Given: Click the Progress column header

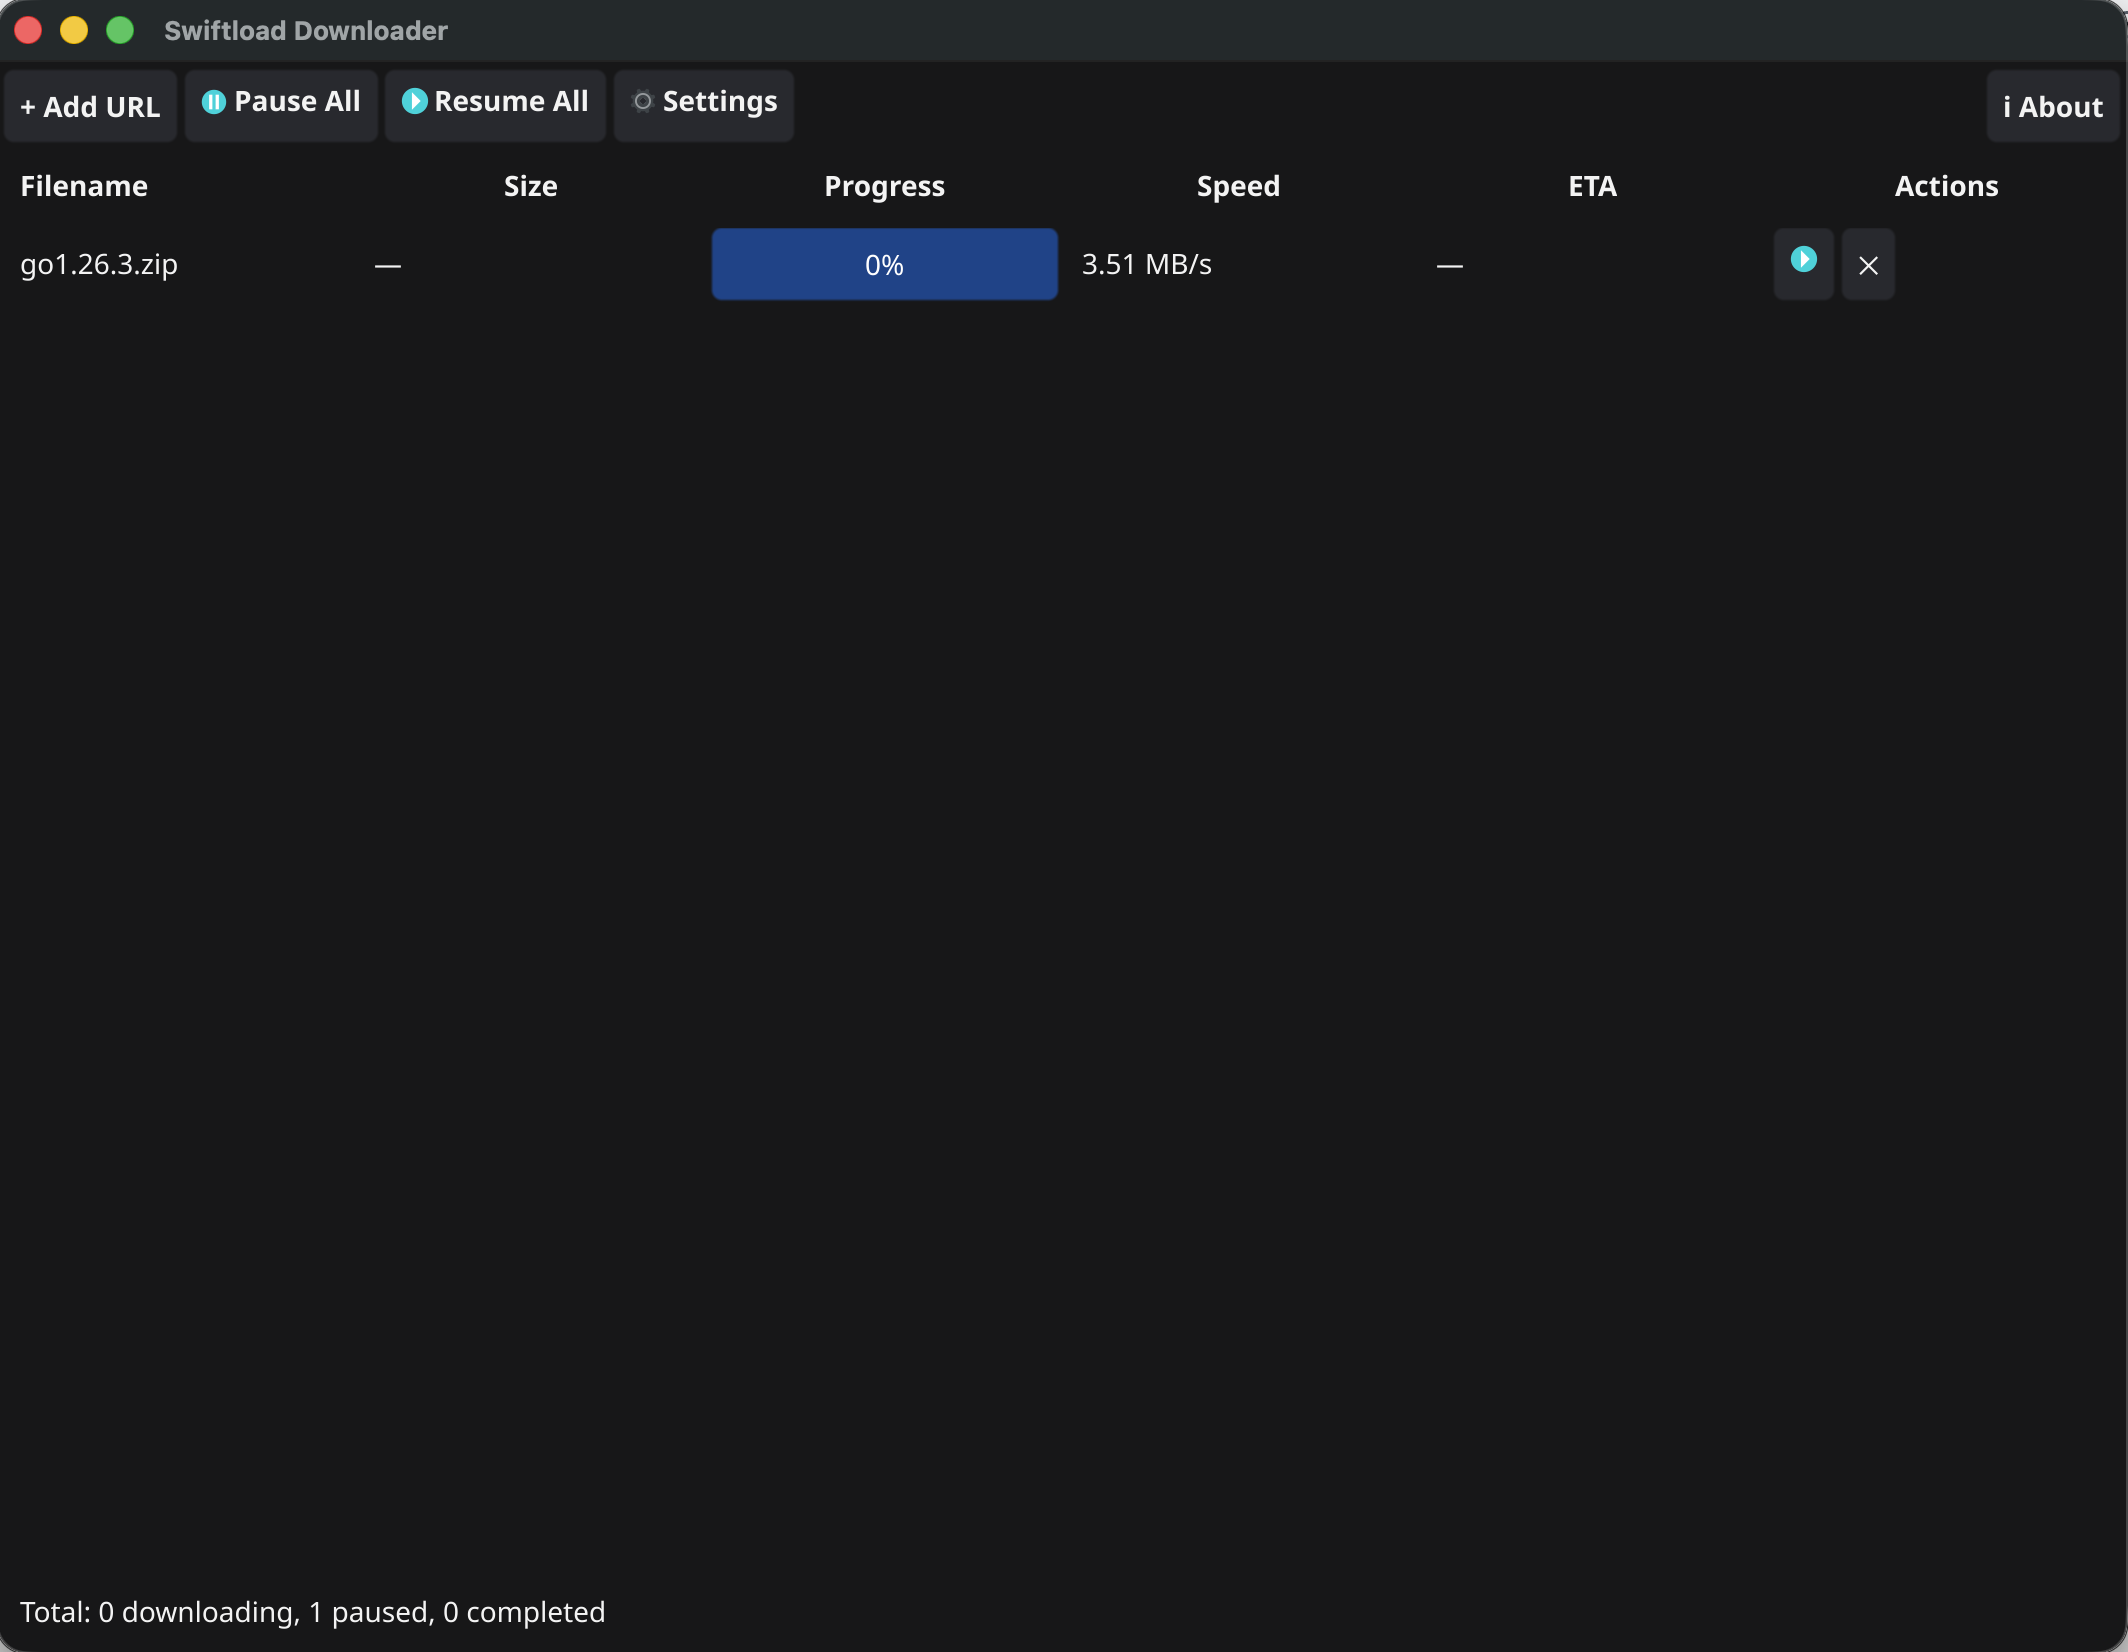Looking at the screenshot, I should (884, 186).
